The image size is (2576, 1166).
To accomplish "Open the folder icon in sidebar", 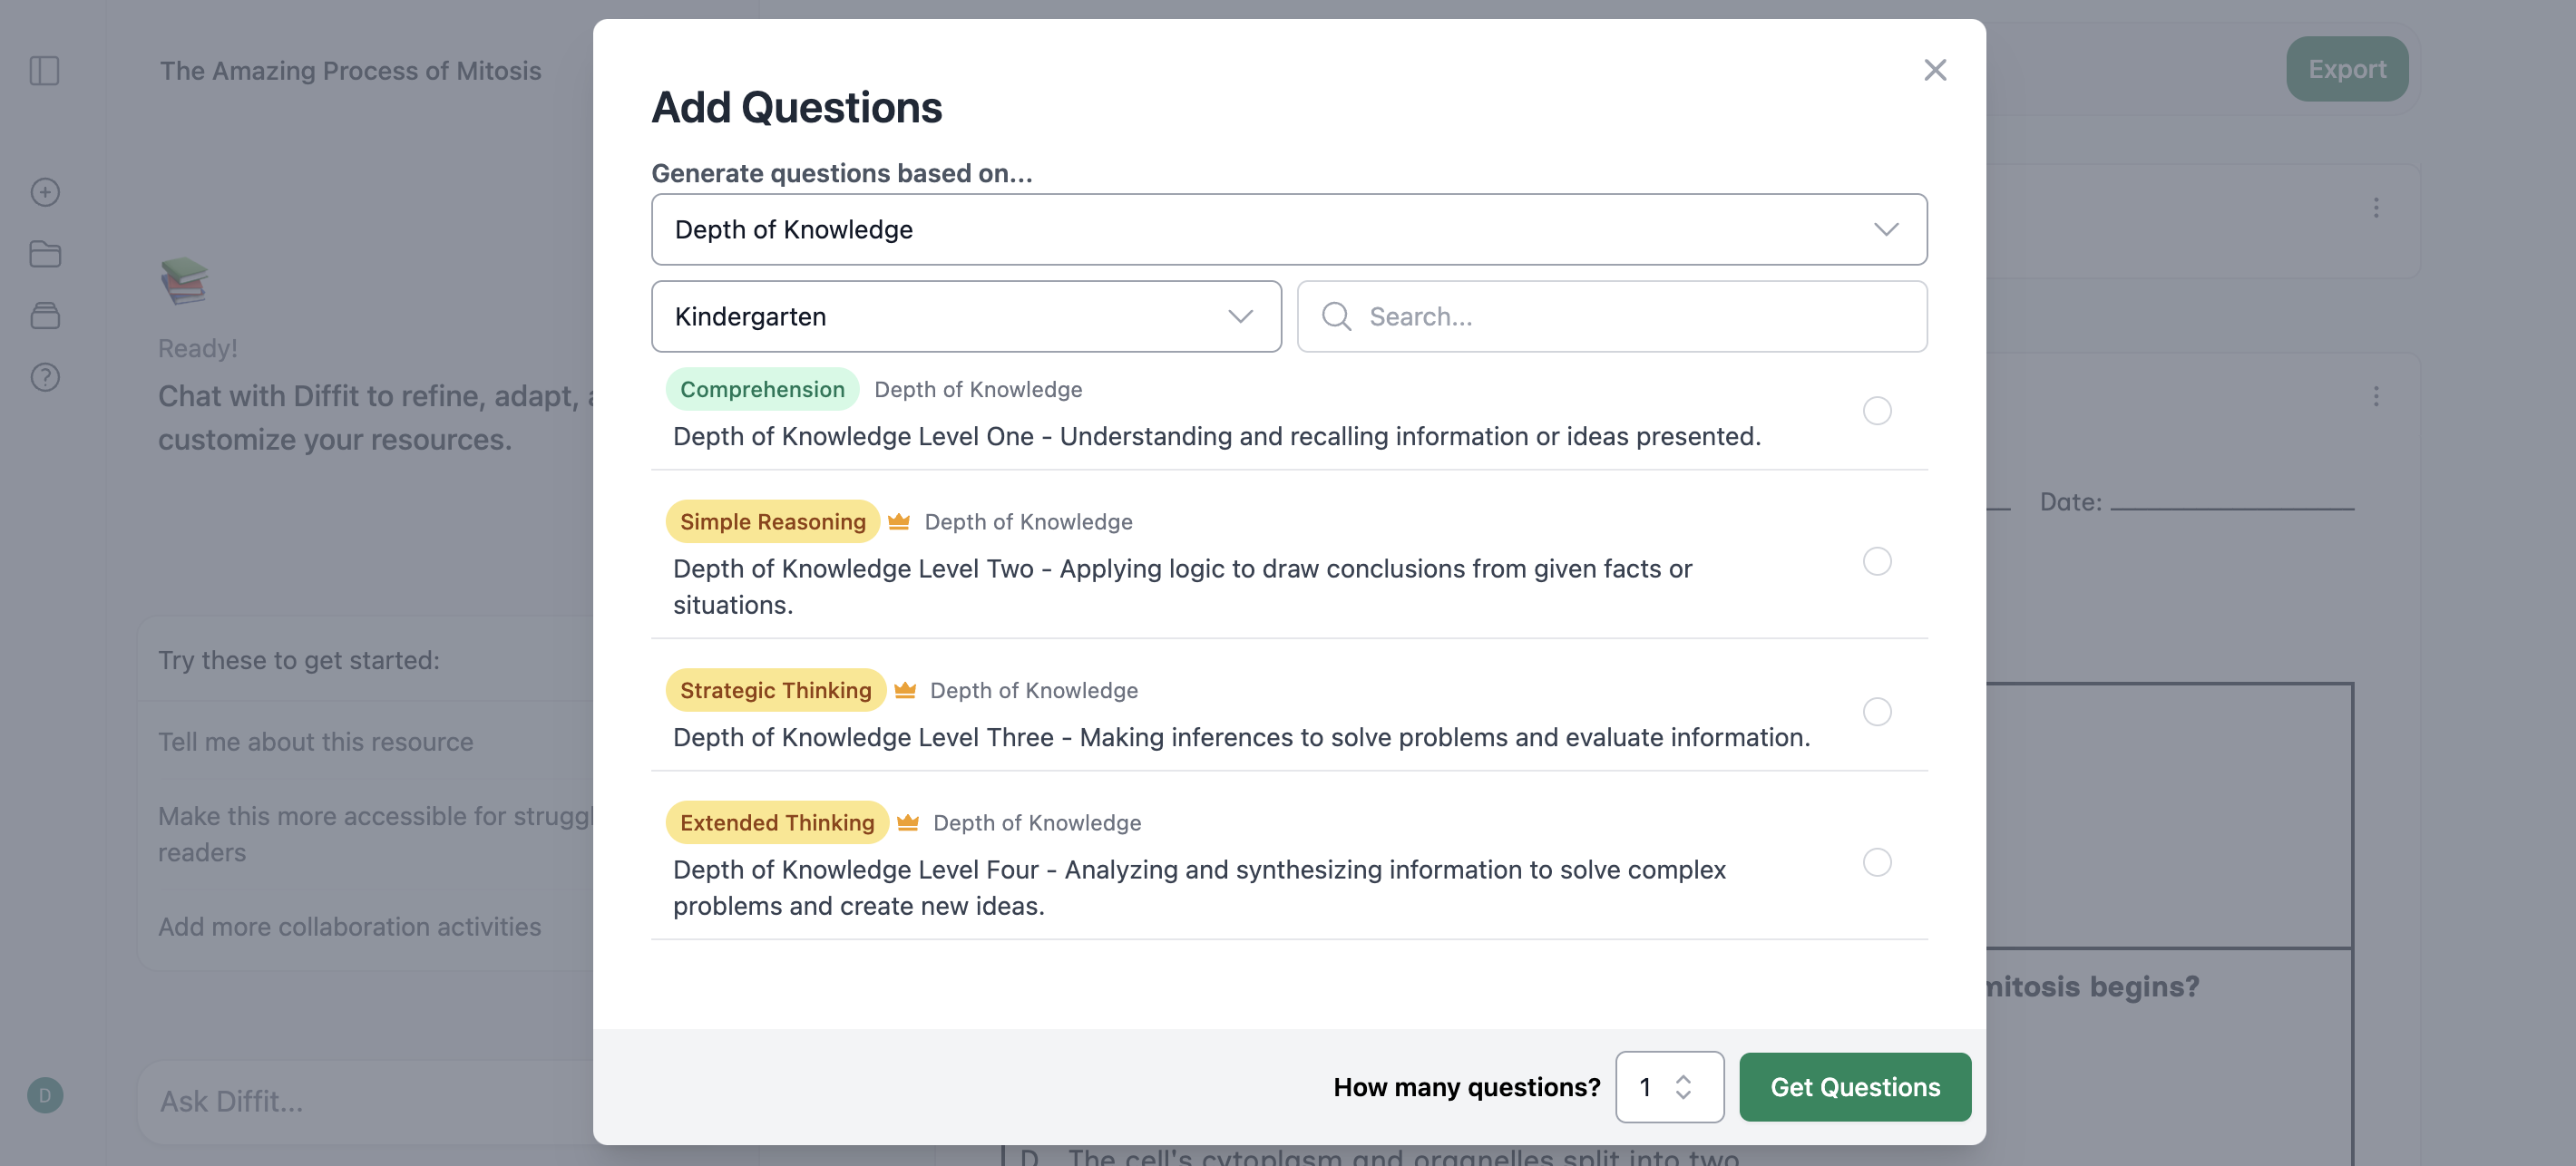I will (45, 254).
